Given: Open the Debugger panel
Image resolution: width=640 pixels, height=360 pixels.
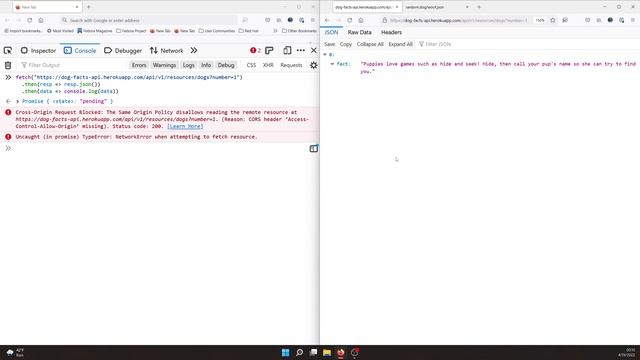Looking at the screenshot, I should click(123, 50).
